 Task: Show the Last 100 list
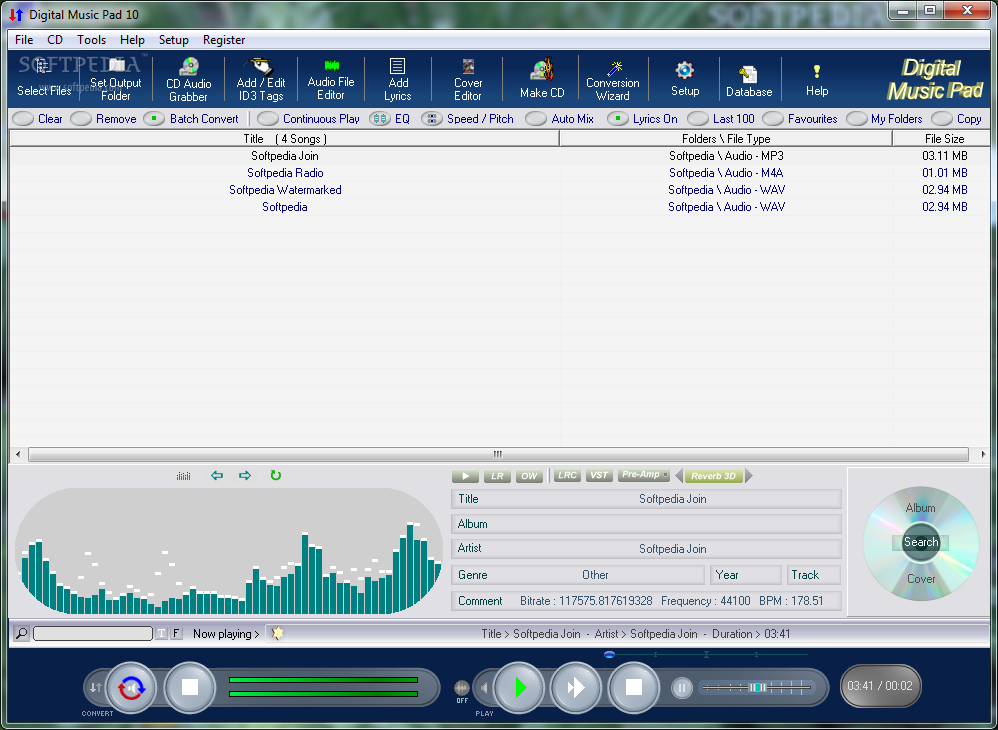pos(698,119)
